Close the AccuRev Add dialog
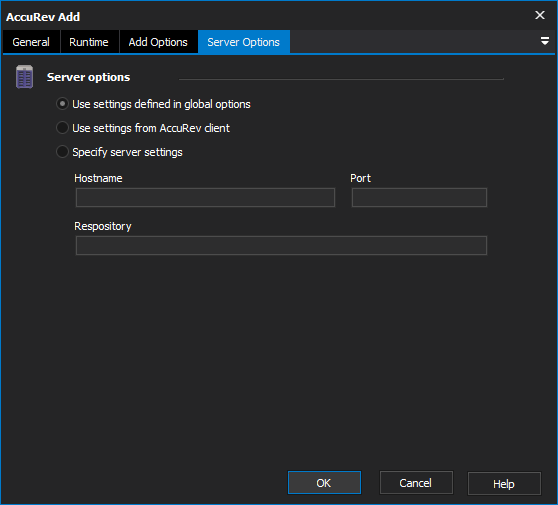Image resolution: width=558 pixels, height=505 pixels. (x=540, y=15)
